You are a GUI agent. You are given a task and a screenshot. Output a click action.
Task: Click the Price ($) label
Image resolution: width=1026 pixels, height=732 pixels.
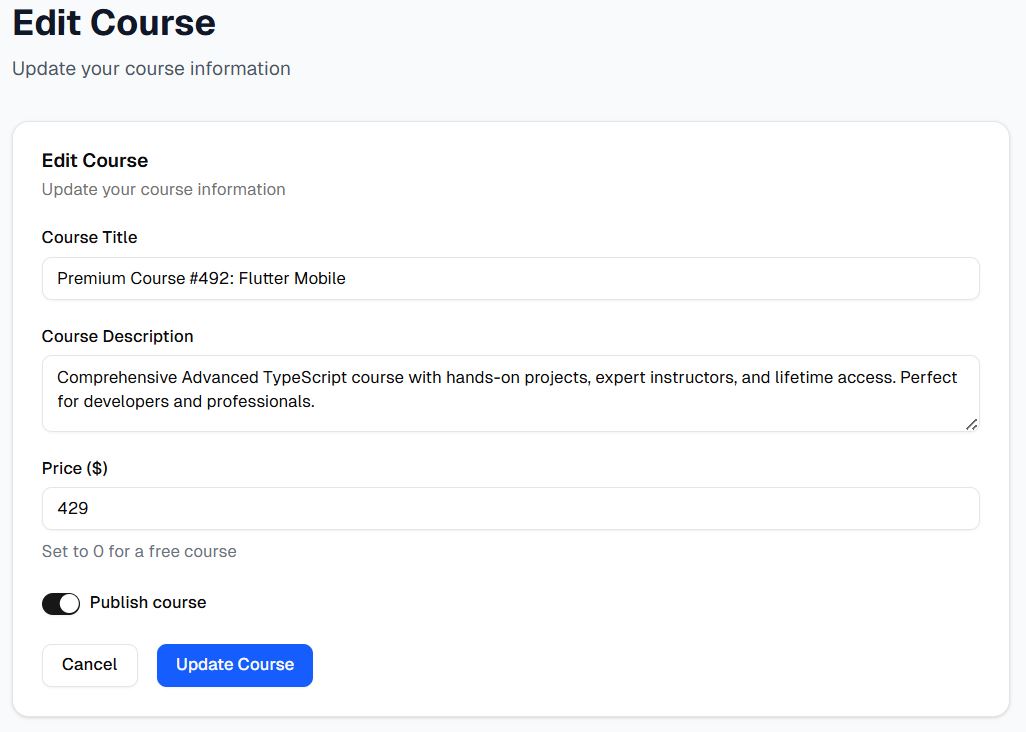pos(74,468)
